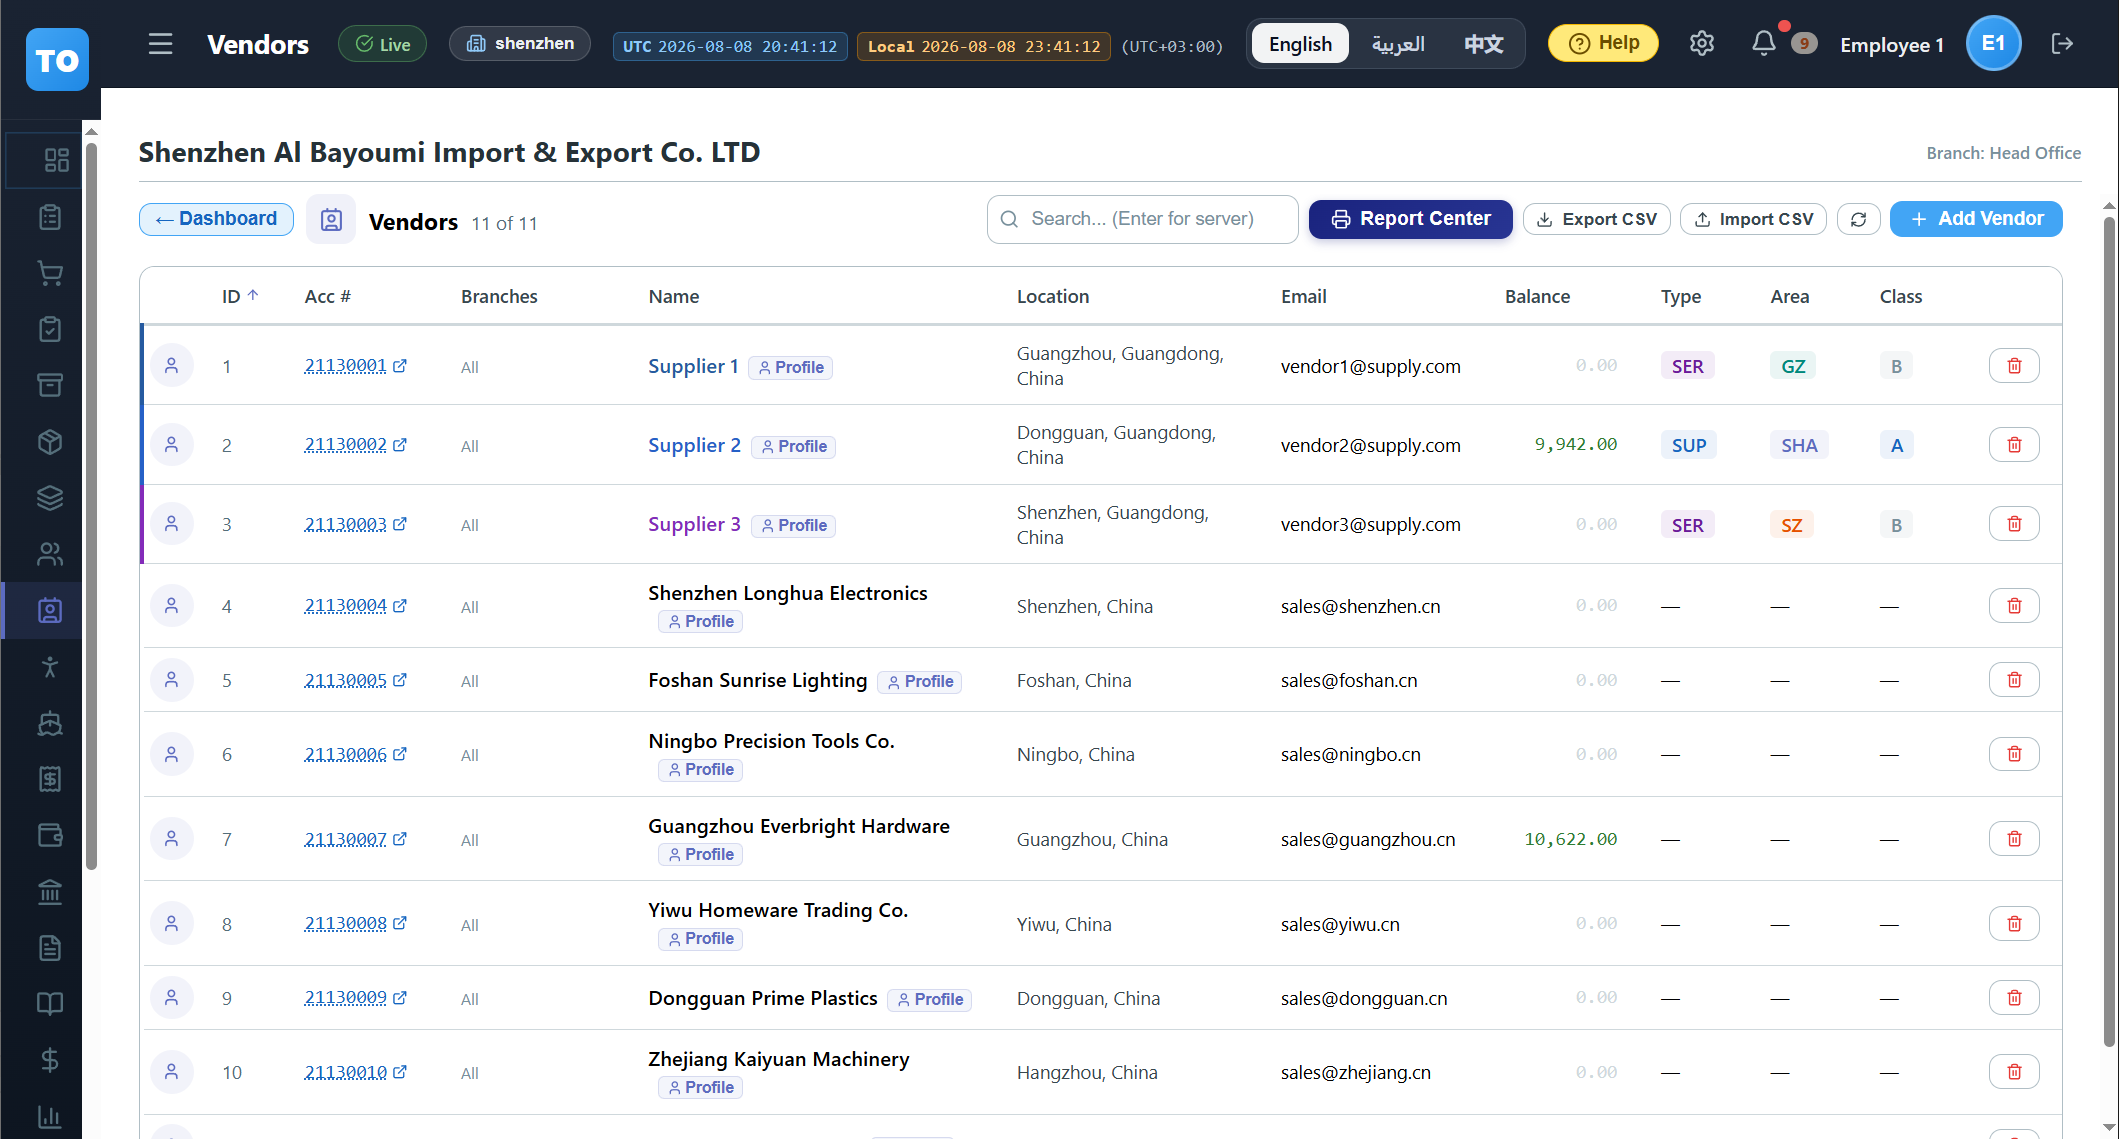
Task: Open the ship sidebar icon
Action: click(50, 723)
